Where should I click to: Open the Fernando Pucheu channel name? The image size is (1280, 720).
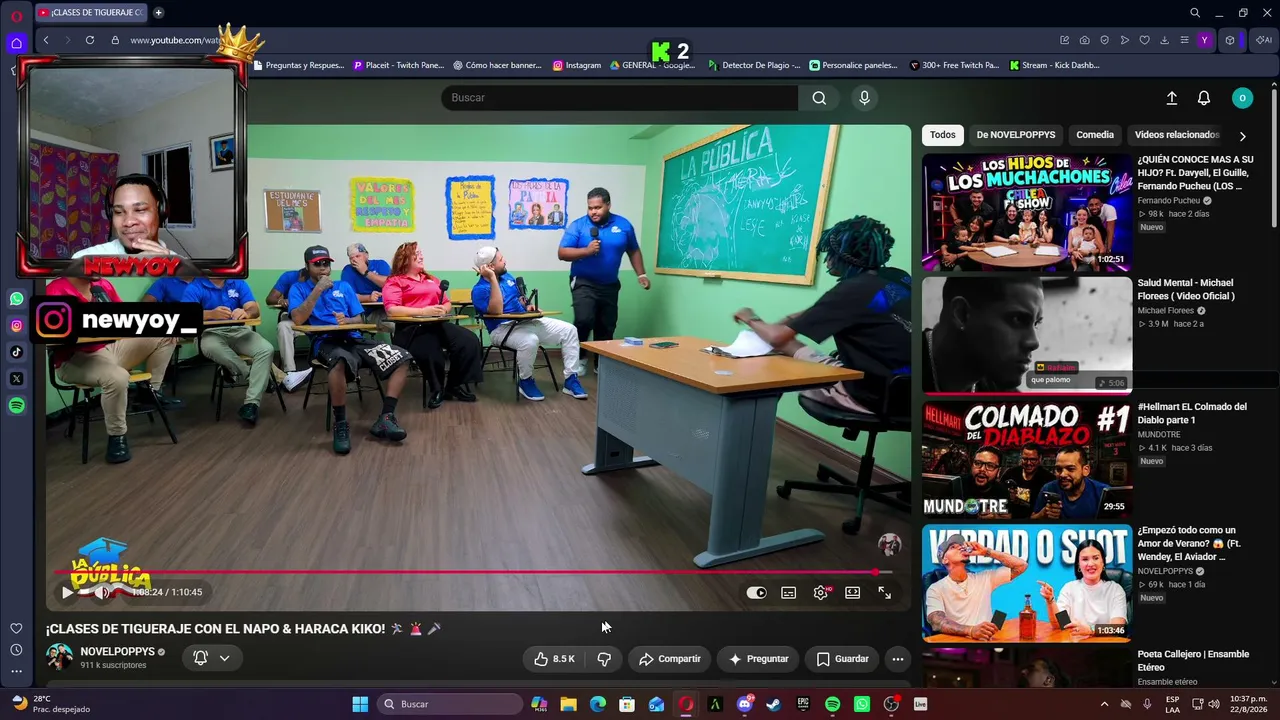coord(1169,201)
